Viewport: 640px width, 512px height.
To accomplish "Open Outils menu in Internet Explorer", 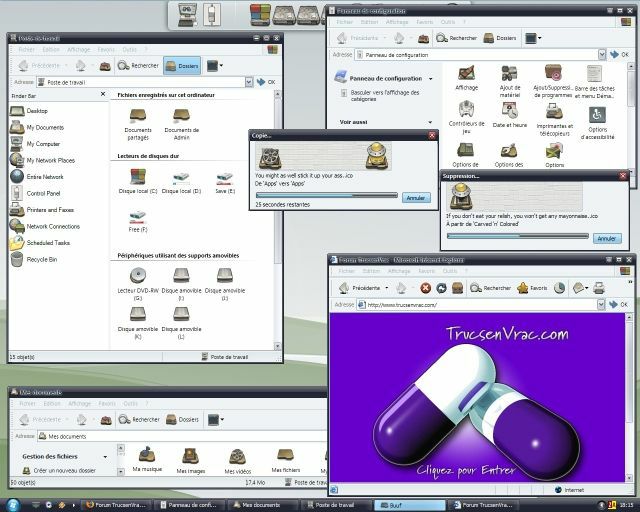I will pos(450,271).
